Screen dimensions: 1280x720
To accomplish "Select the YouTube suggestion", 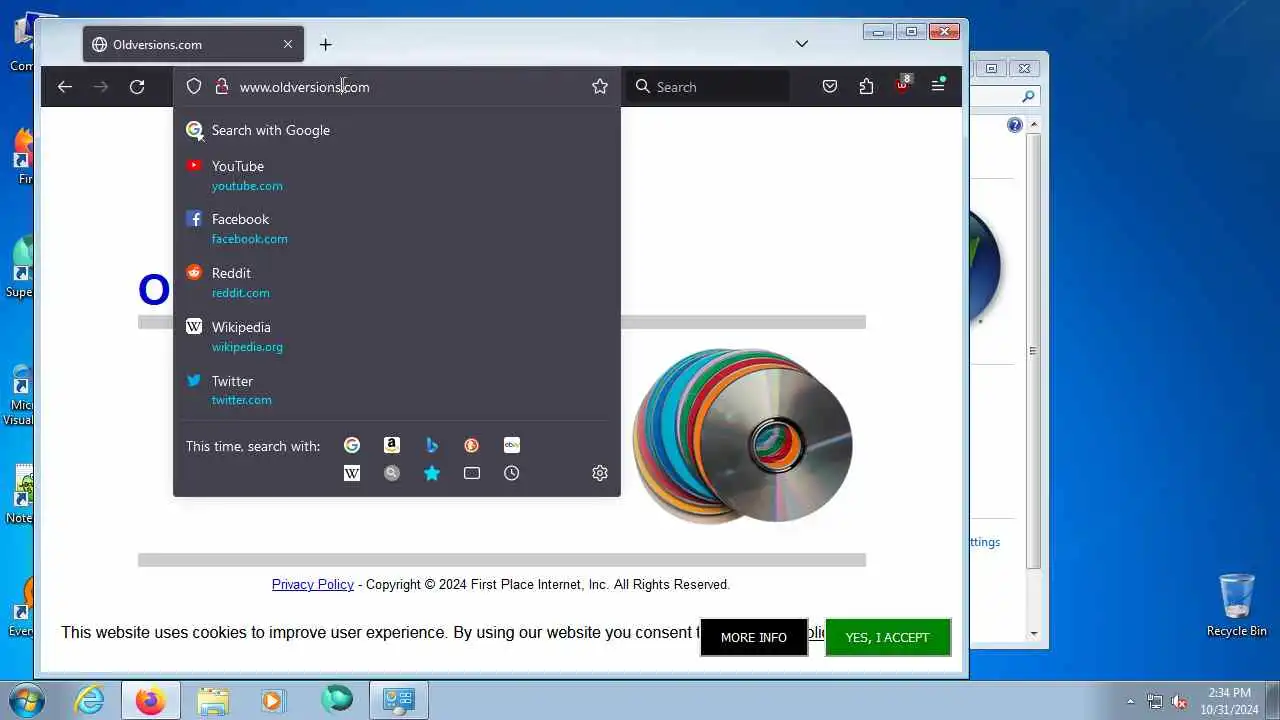I will tap(396, 175).
